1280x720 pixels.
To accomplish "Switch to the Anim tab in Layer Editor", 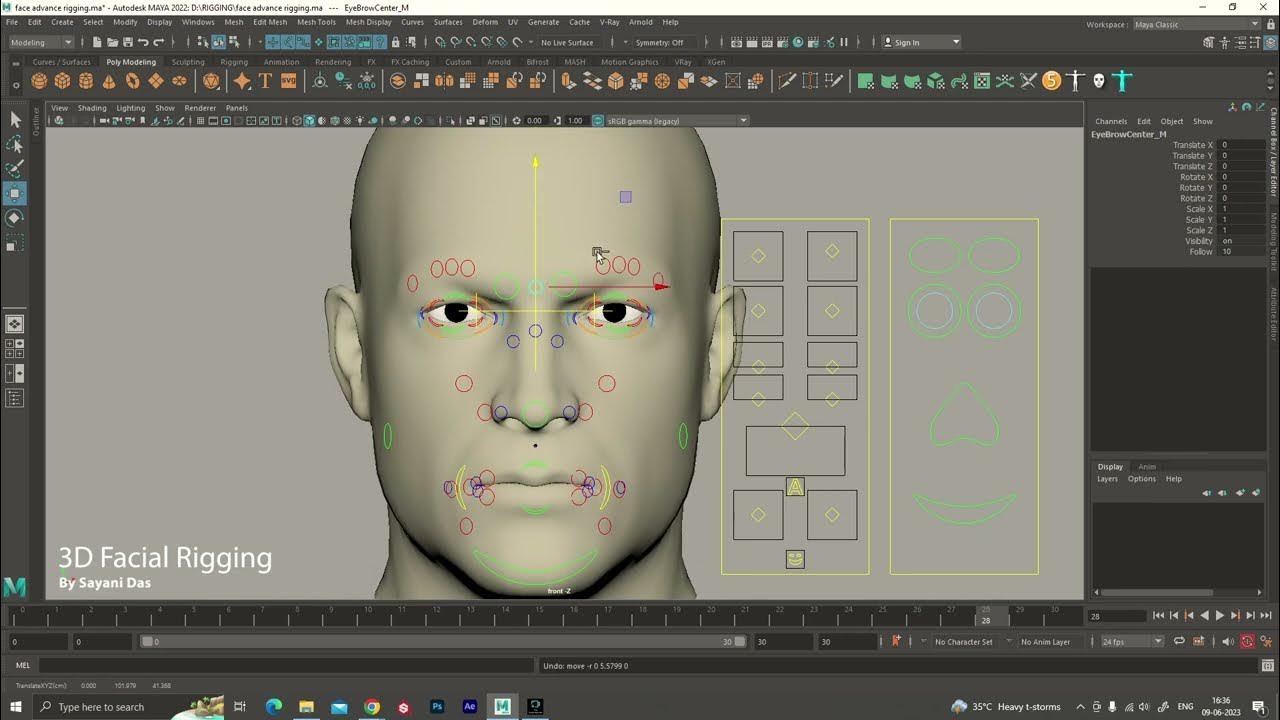I will [1147, 467].
